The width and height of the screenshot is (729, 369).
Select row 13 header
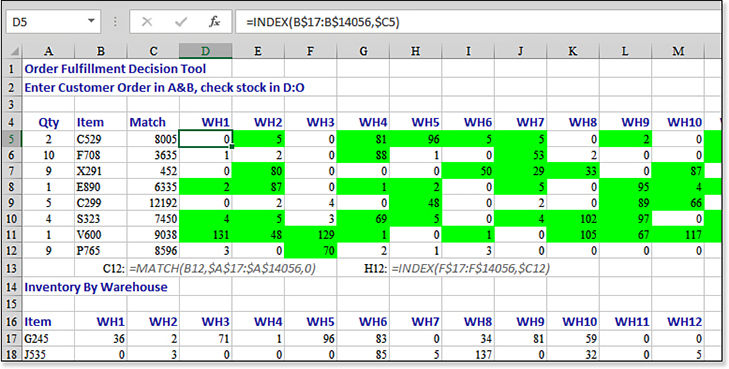tap(12, 268)
